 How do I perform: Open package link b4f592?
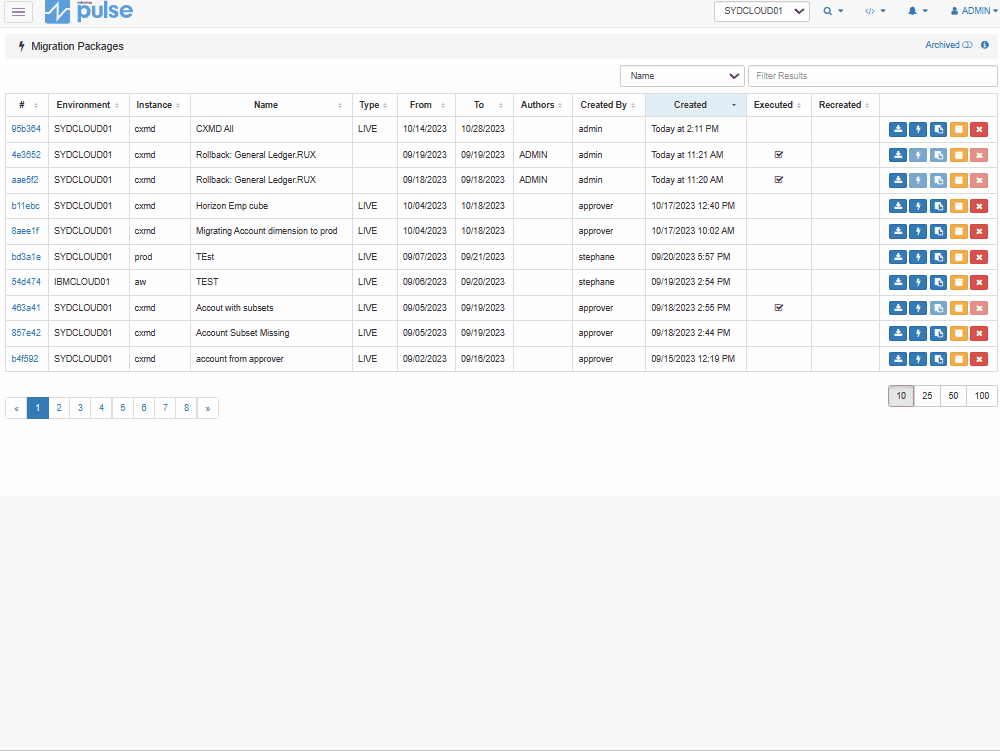point(25,359)
